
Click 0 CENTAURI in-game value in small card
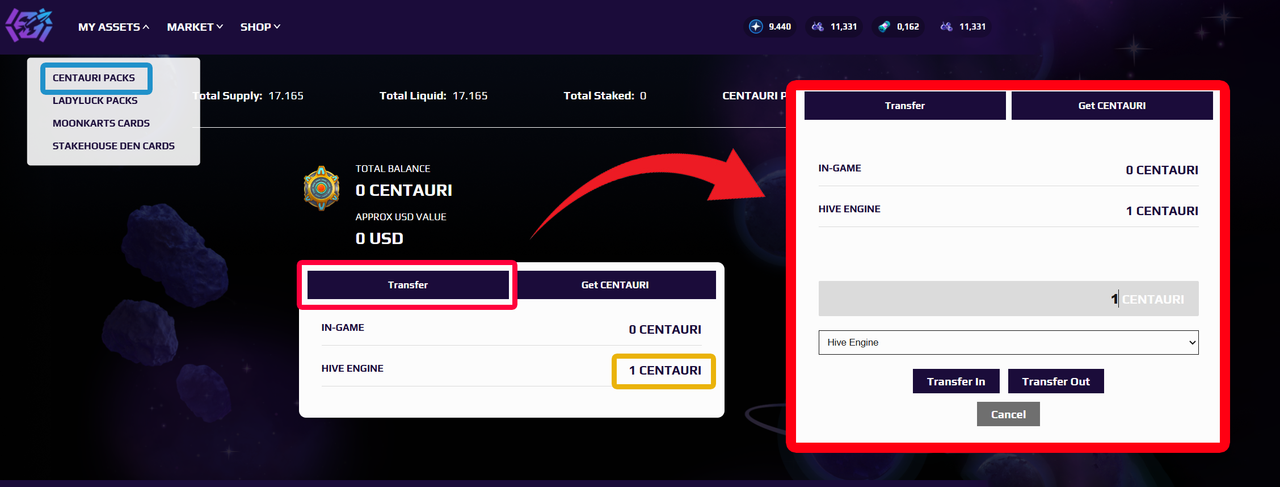pos(665,329)
